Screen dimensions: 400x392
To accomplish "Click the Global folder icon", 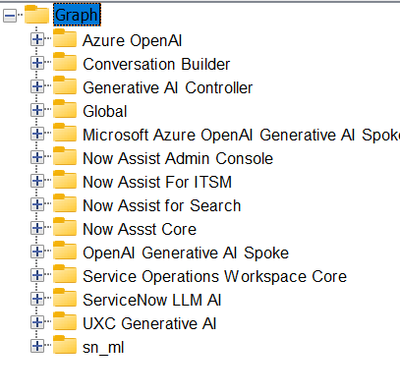I will [x=65, y=109].
